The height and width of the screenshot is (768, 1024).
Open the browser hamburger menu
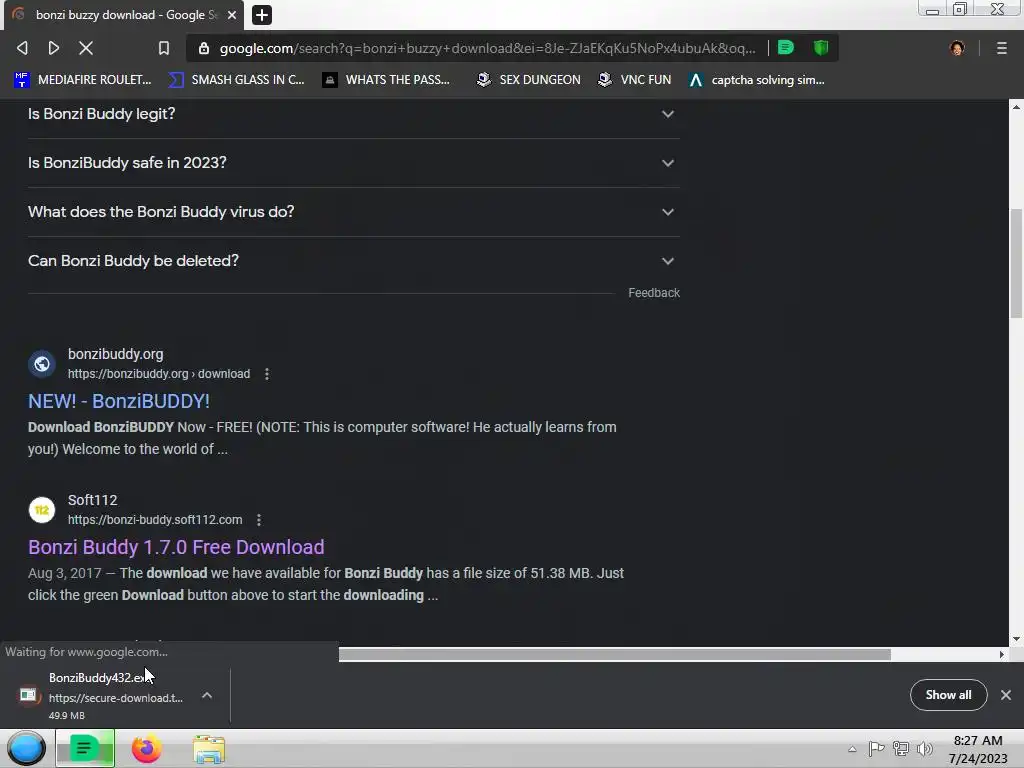(1002, 48)
